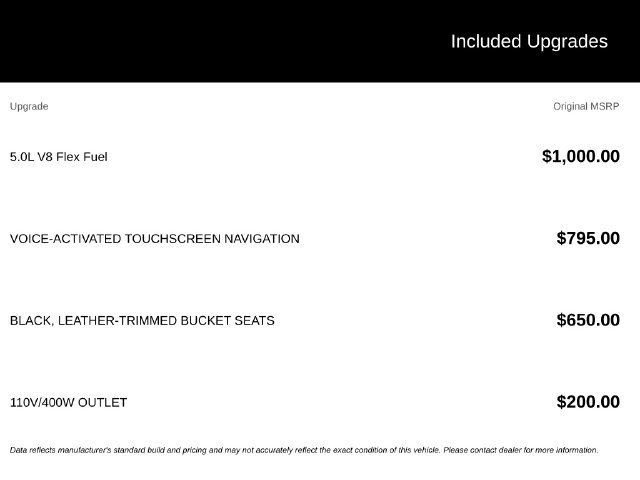The height and width of the screenshot is (480, 640).
Task: Click the $200.00 price value
Action: [x=588, y=402]
